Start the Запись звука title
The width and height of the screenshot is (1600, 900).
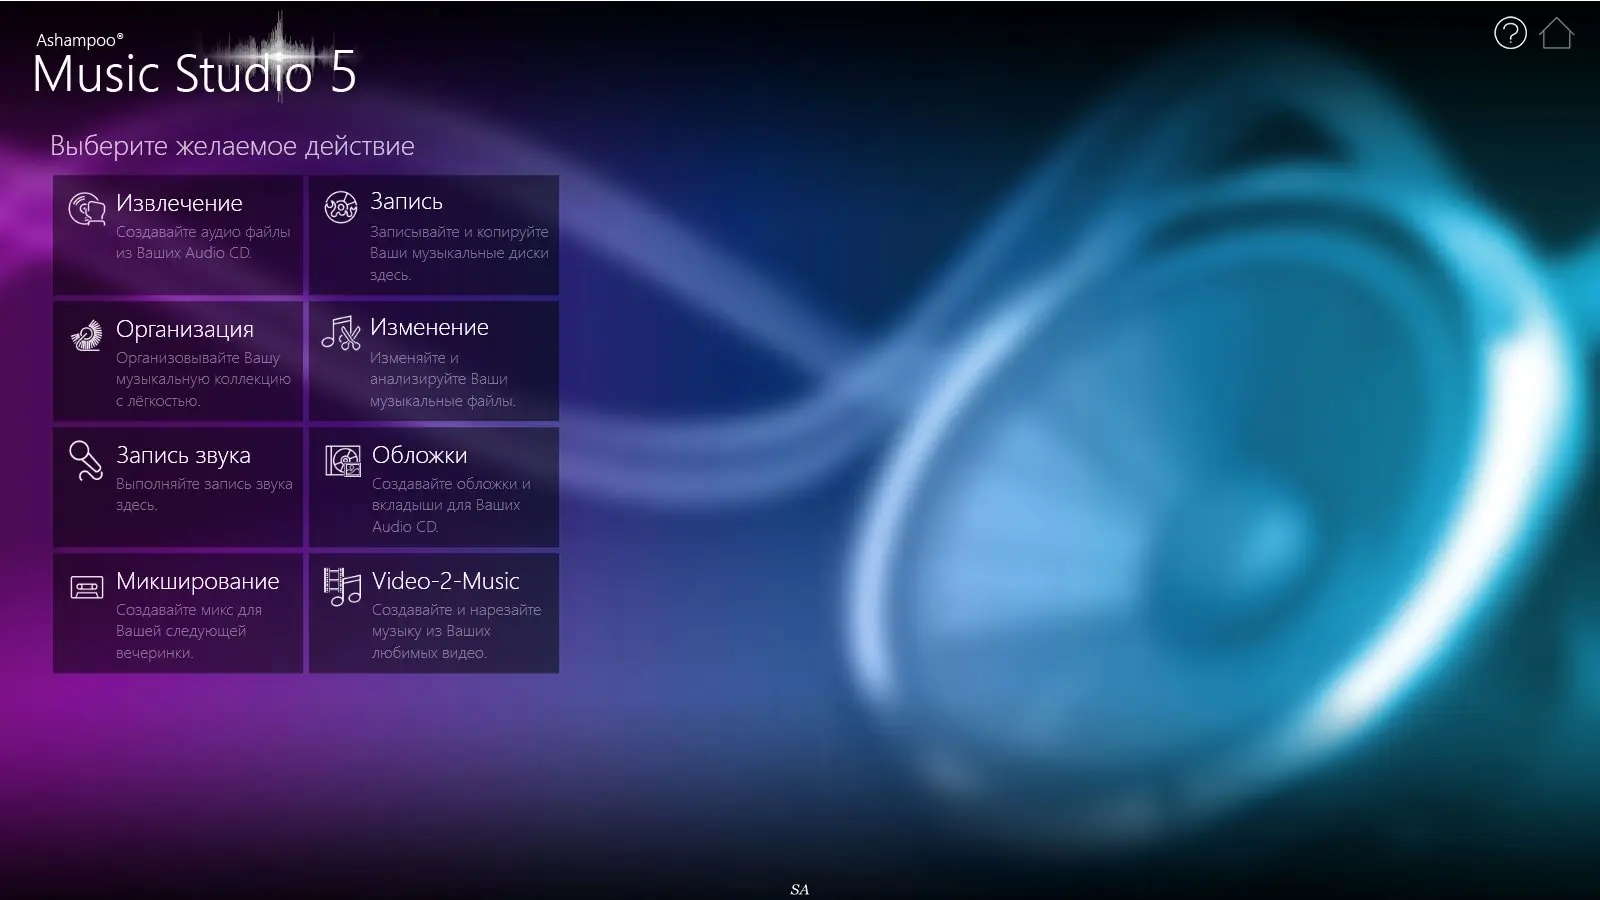coord(183,455)
